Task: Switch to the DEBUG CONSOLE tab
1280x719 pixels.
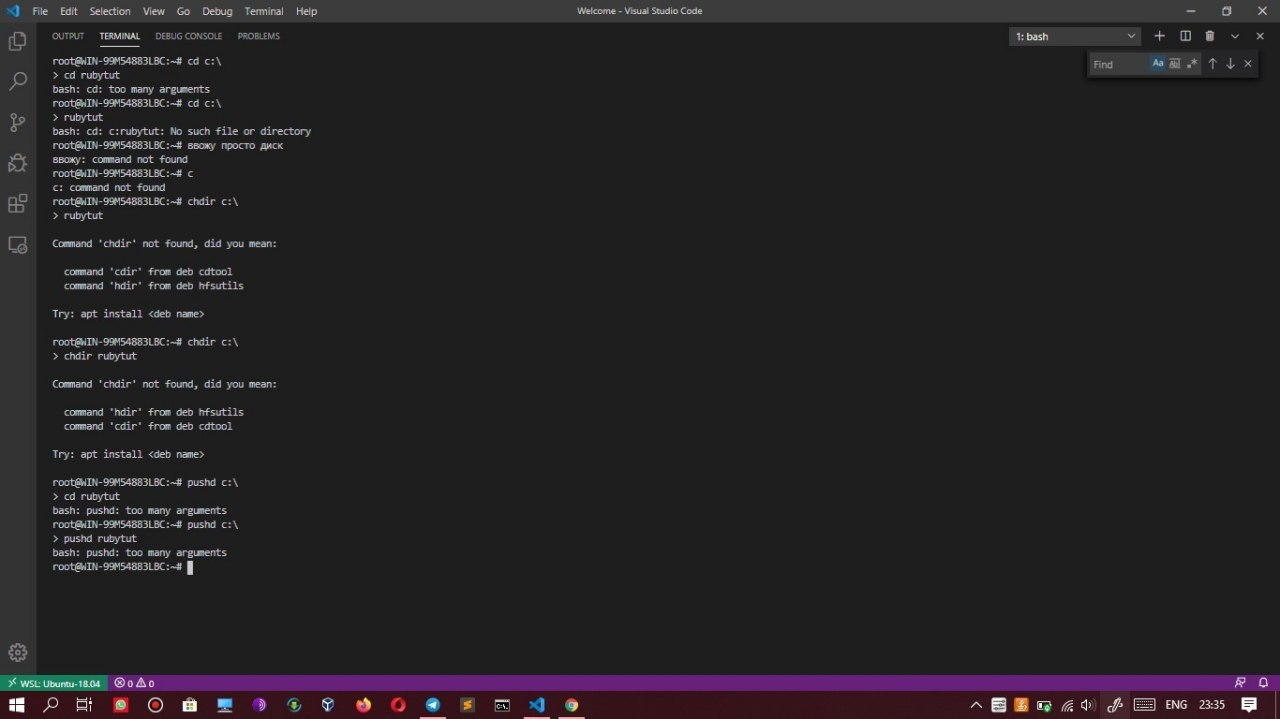Action: pos(189,36)
